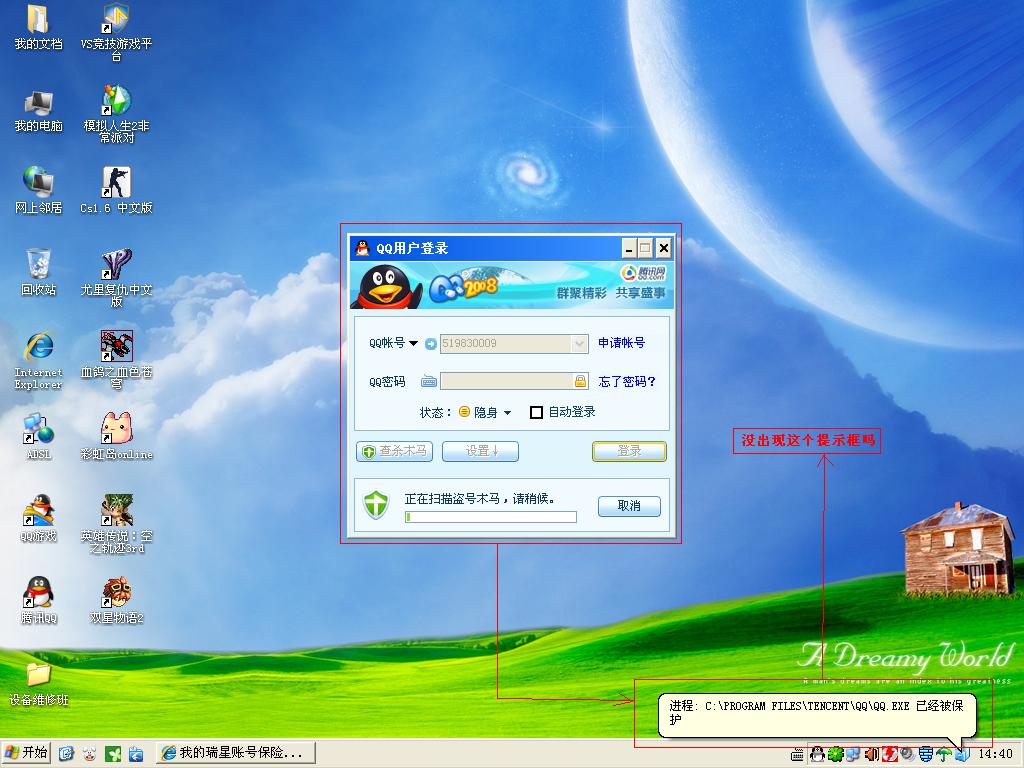Select 网上邻居 desktop icon
This screenshot has width=1024, height=768.
pyautogui.click(x=39, y=191)
